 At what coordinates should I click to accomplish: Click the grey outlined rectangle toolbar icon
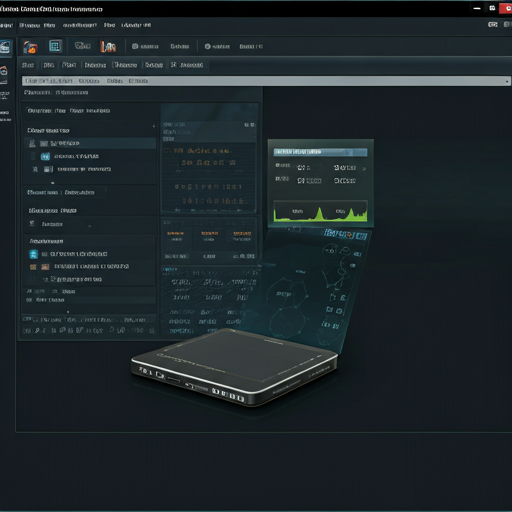tap(82, 46)
